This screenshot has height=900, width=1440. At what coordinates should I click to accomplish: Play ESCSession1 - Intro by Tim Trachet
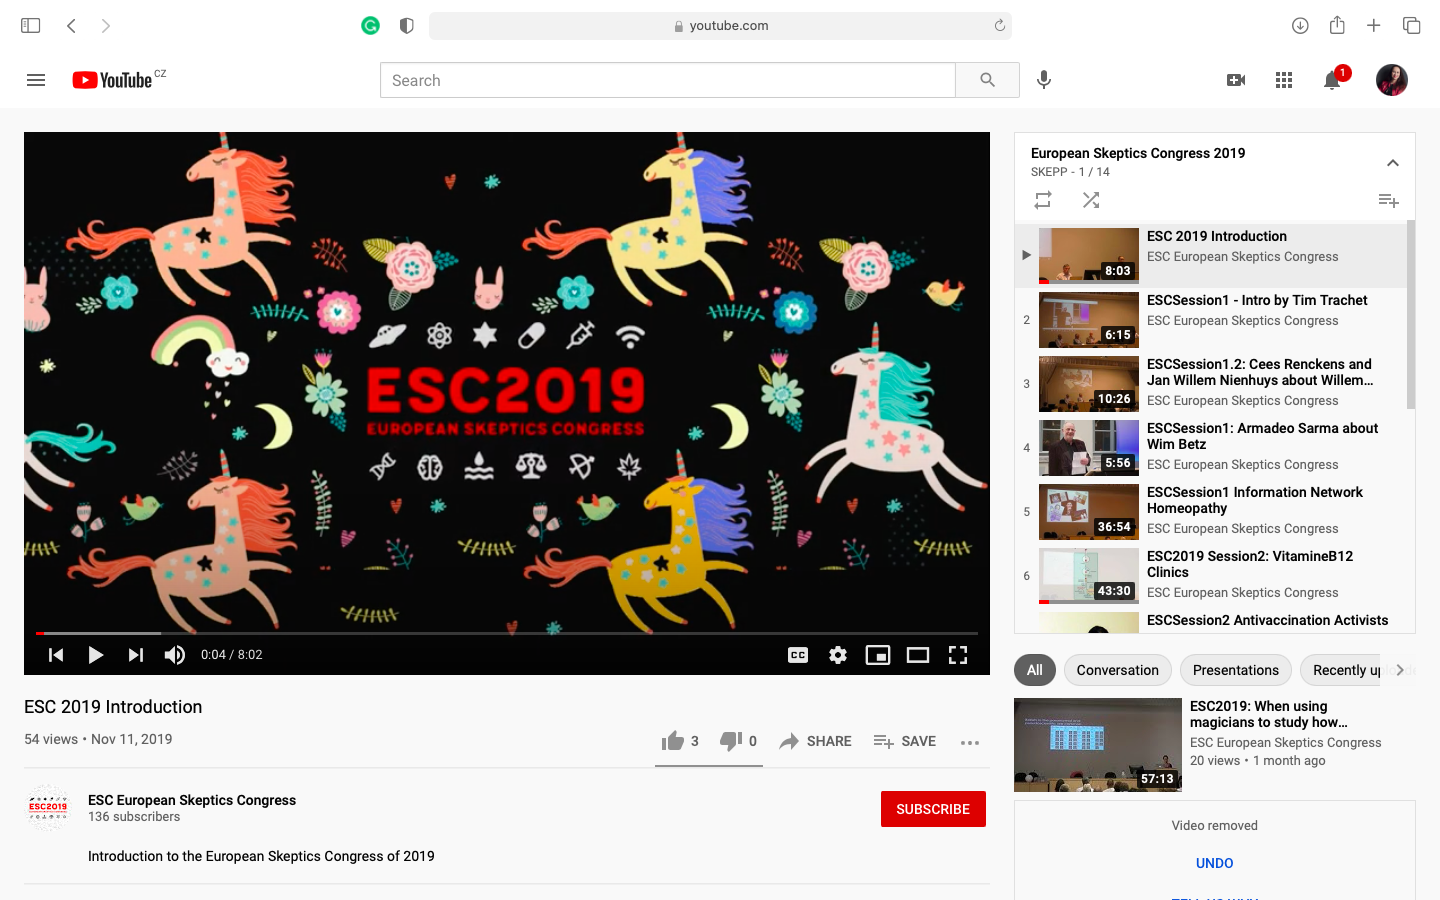click(x=1210, y=320)
